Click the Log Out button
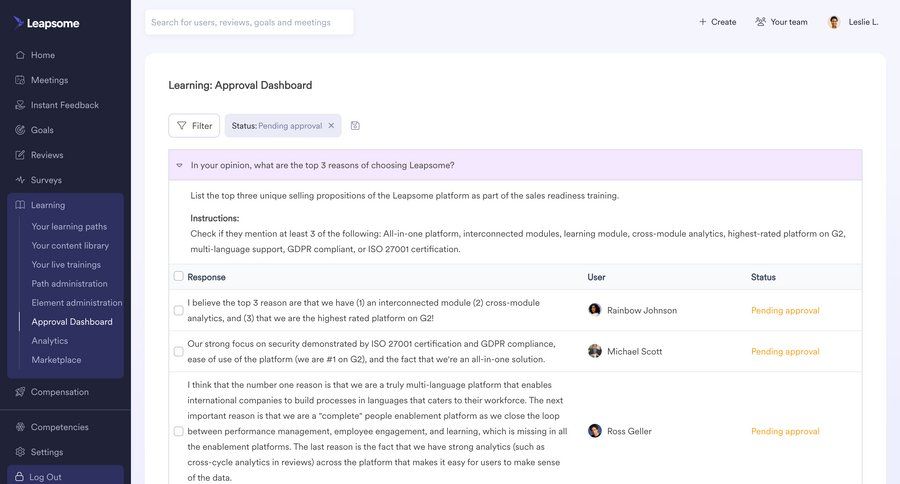Viewport: 900px width, 484px height. [65, 475]
